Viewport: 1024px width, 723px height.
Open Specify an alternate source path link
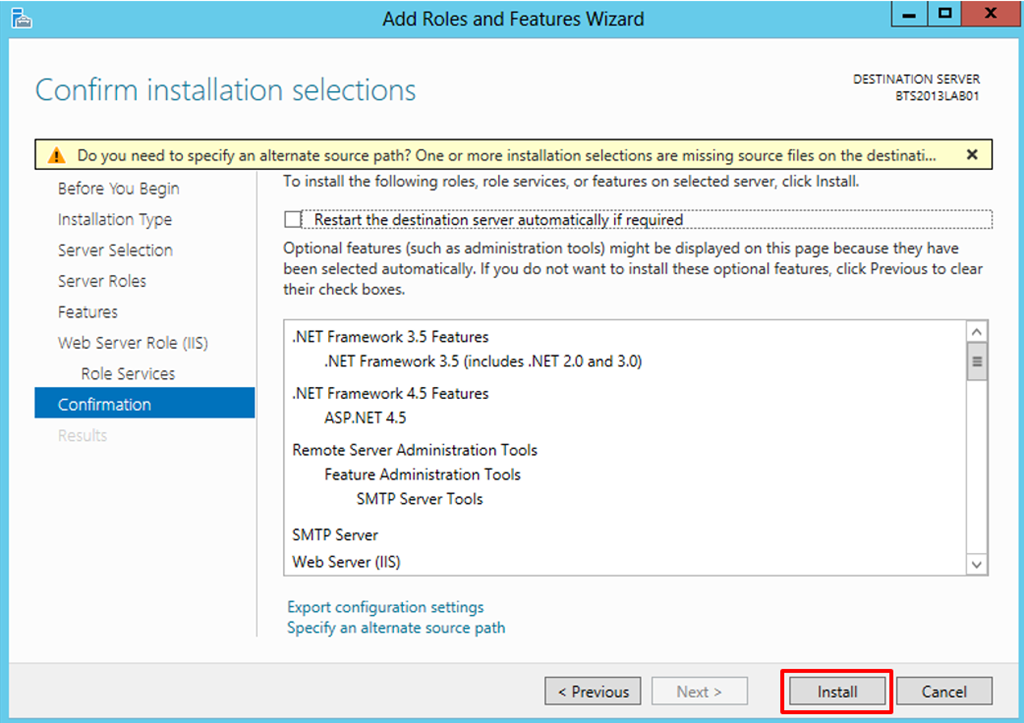(x=396, y=628)
